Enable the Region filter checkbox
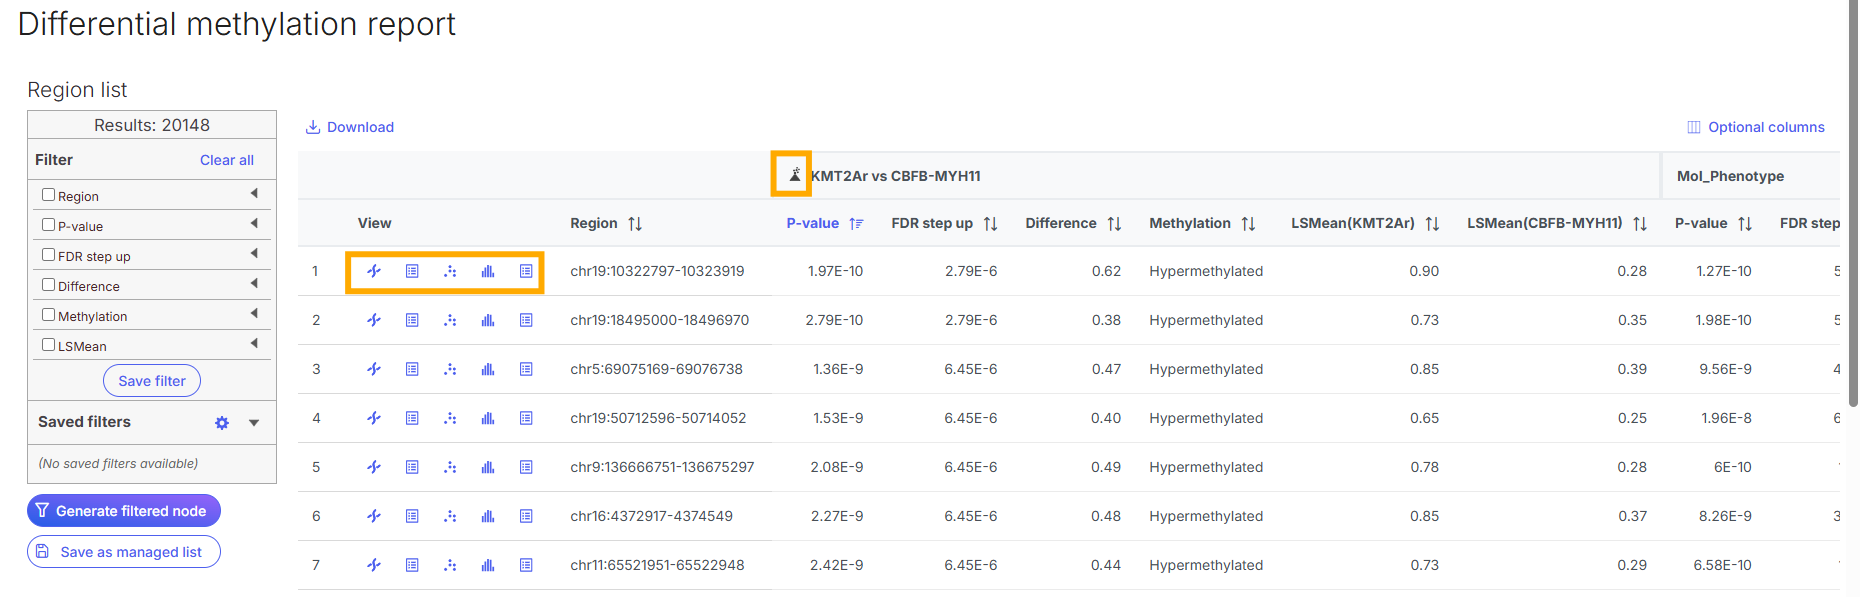1860x597 pixels. click(48, 195)
